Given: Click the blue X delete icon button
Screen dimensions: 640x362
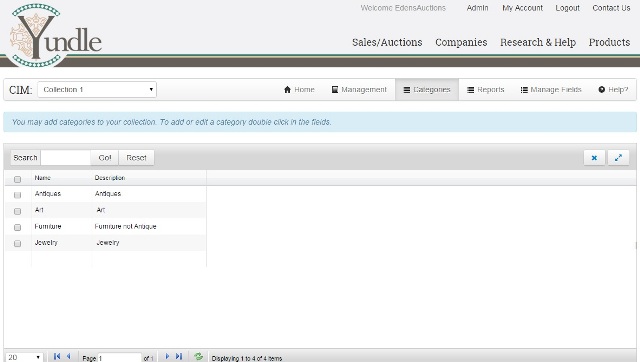Looking at the screenshot, I should (x=594, y=158).
